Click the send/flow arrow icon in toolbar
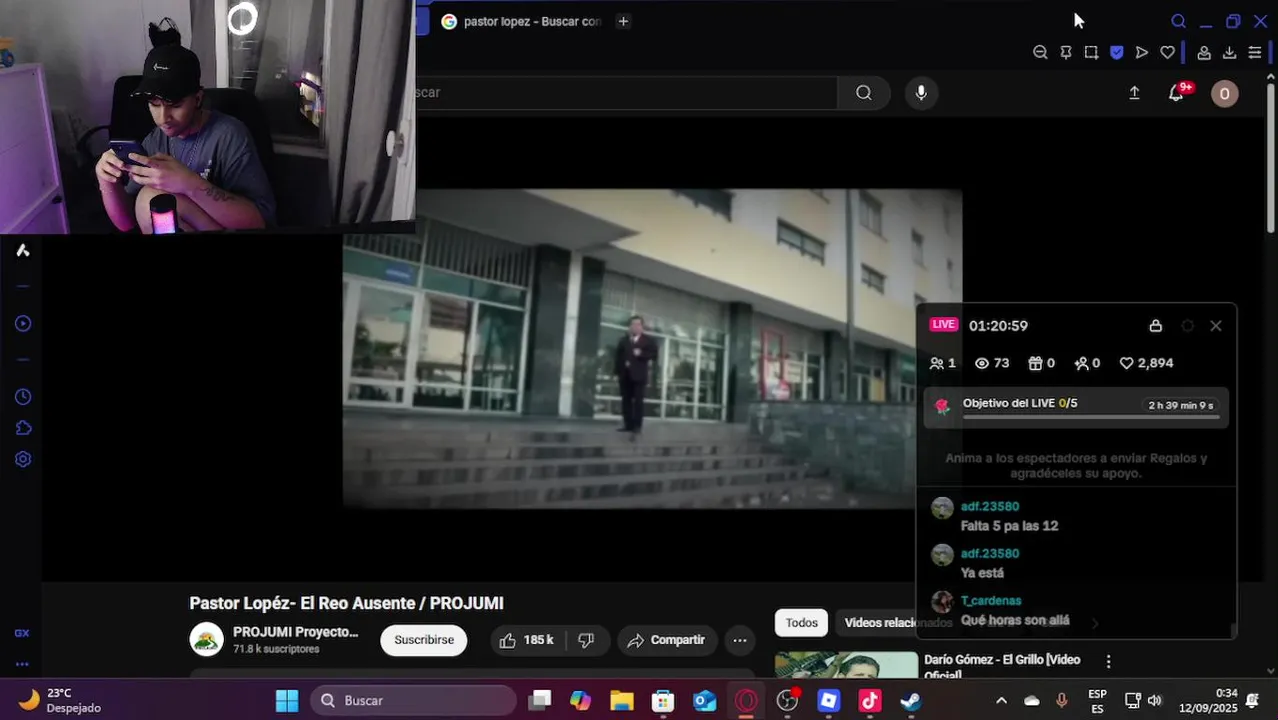 [1142, 52]
